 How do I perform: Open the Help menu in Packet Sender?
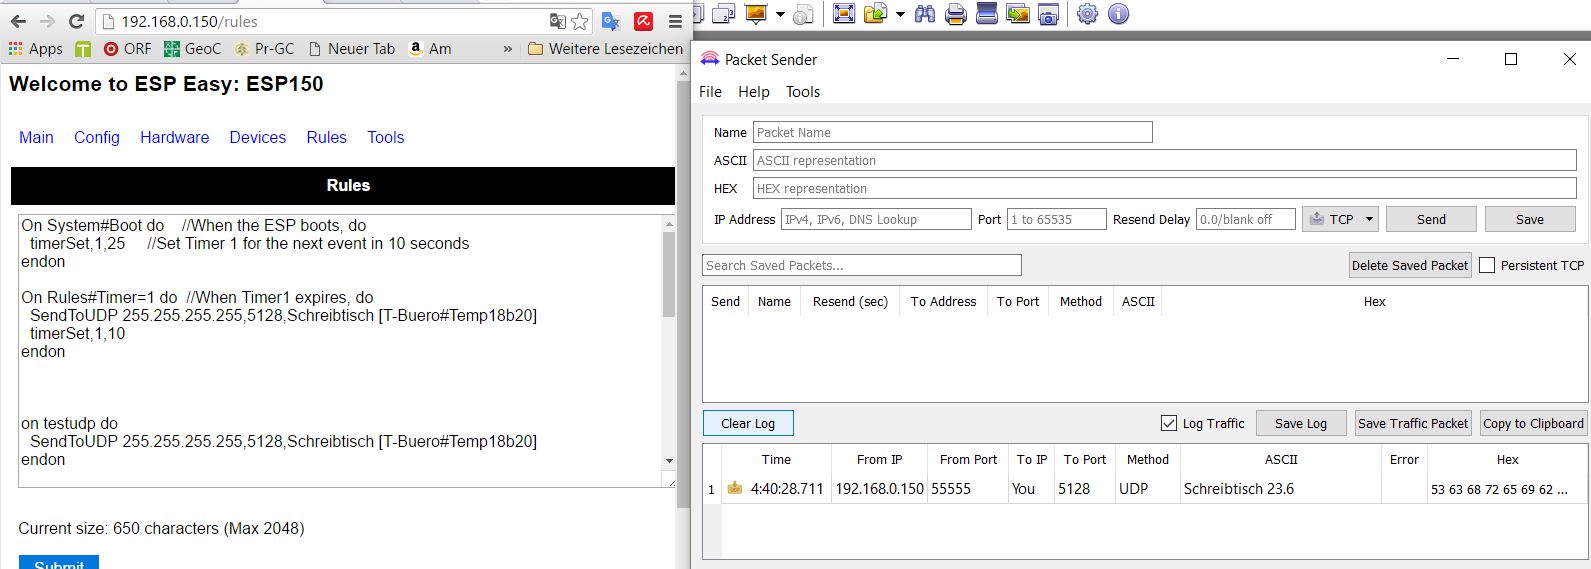(x=754, y=91)
